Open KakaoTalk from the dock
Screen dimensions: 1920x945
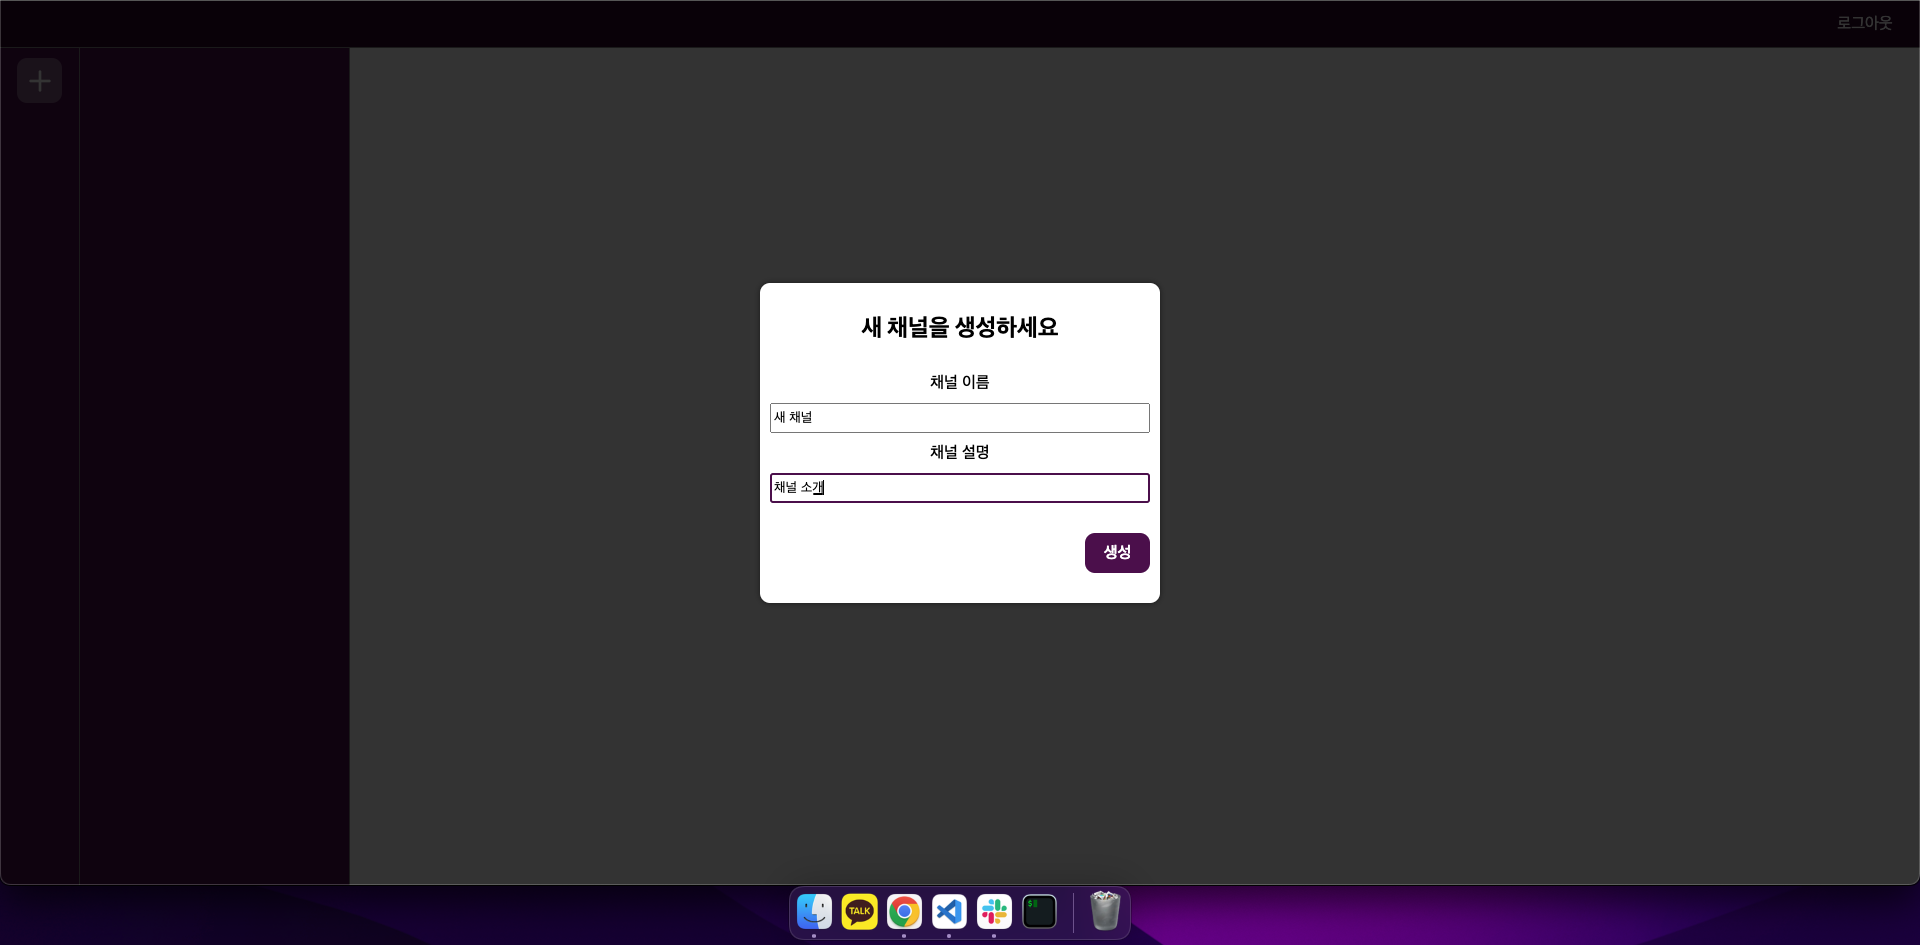point(858,911)
